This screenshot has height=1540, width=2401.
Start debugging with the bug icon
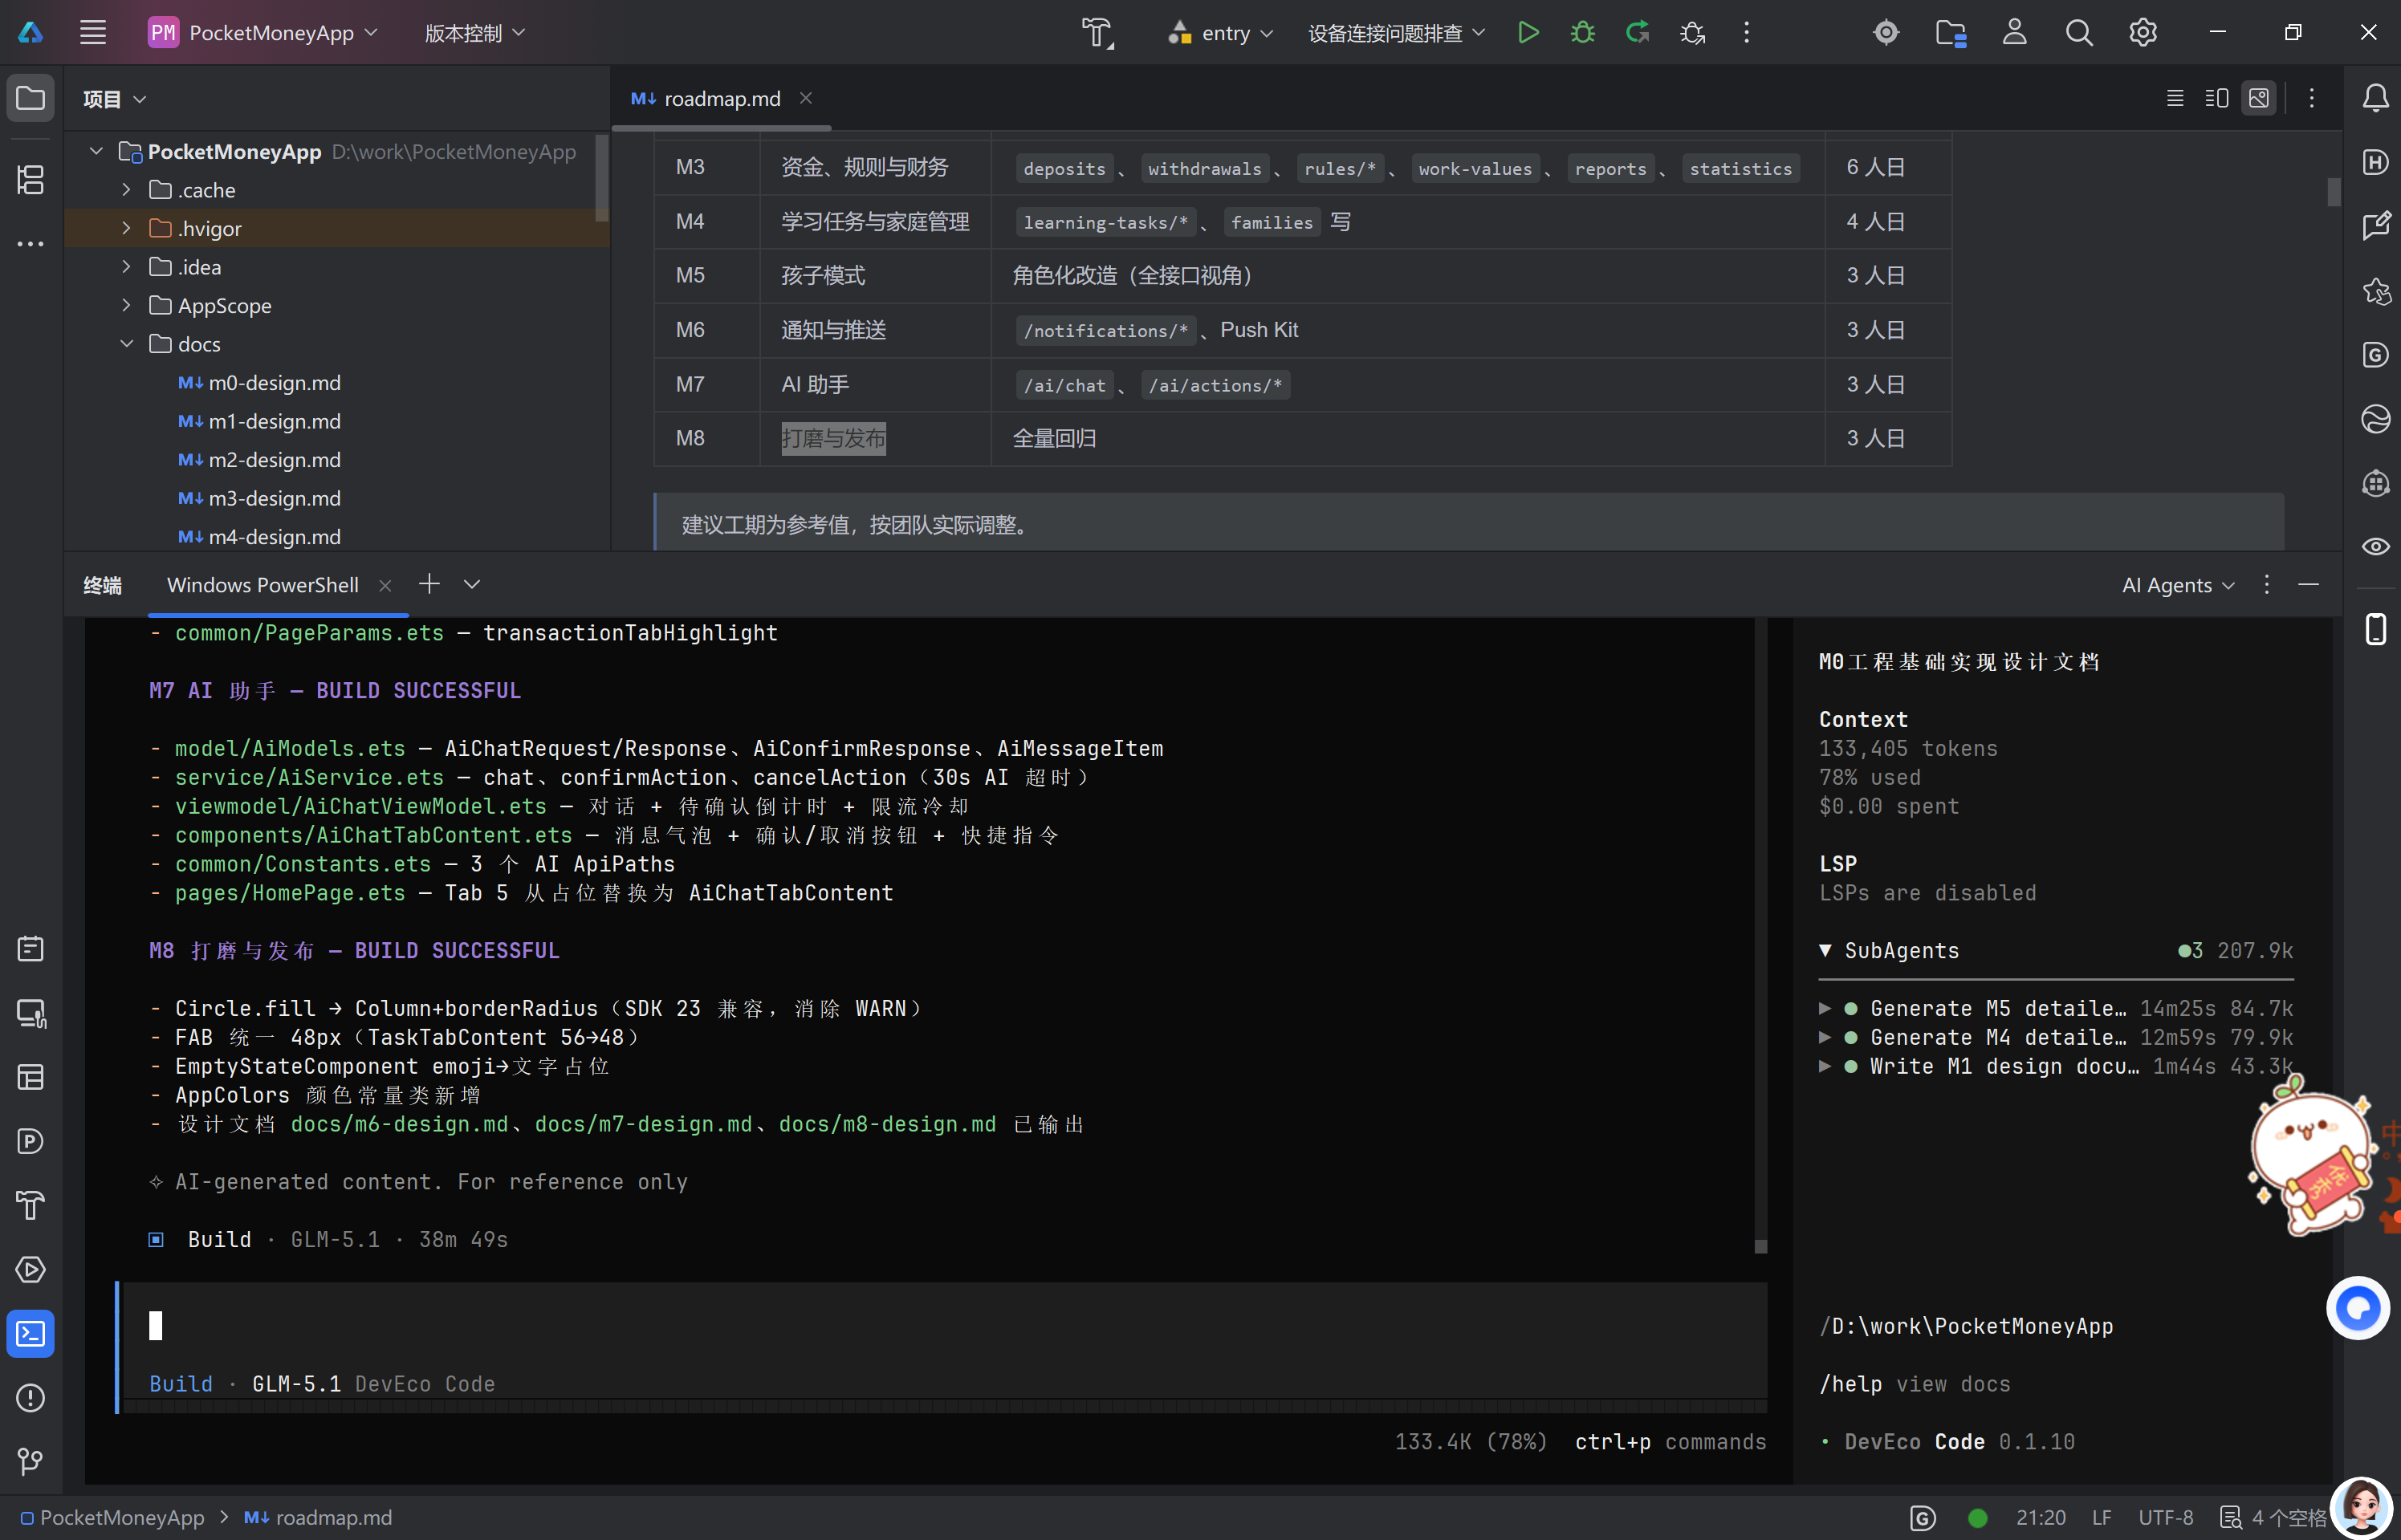point(1582,33)
